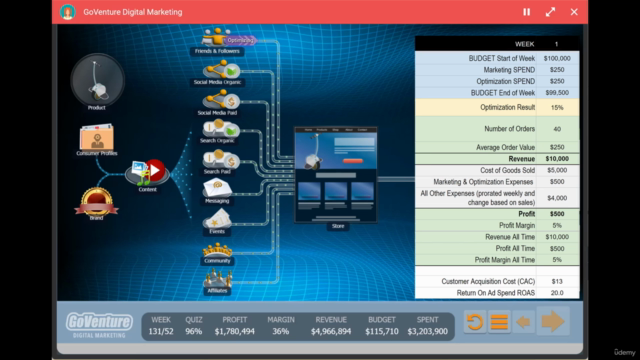This screenshot has width=640, height=360.
Task: Open the orange menu list button
Action: click(x=499, y=322)
